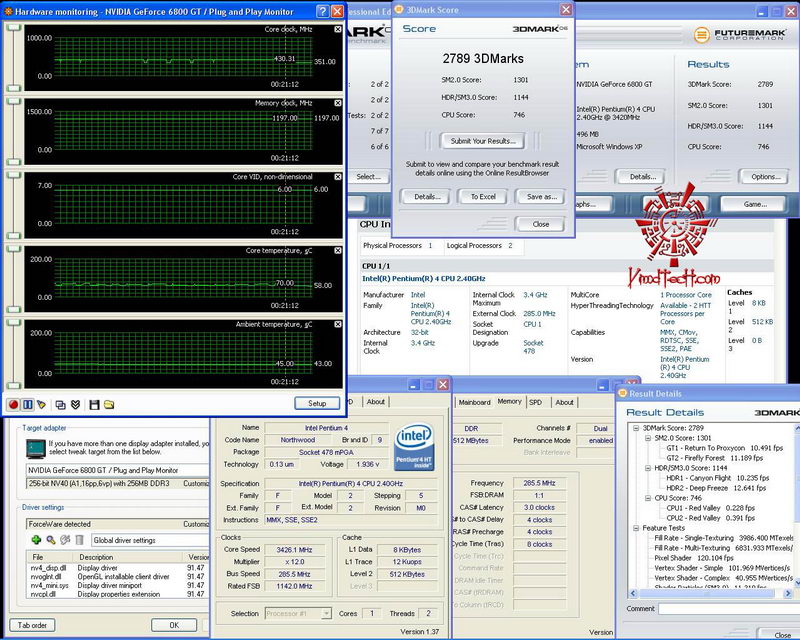The width and height of the screenshot is (800, 640).
Task: Click the left arrow of Result Details horizontal scrollbar
Action: [633, 593]
